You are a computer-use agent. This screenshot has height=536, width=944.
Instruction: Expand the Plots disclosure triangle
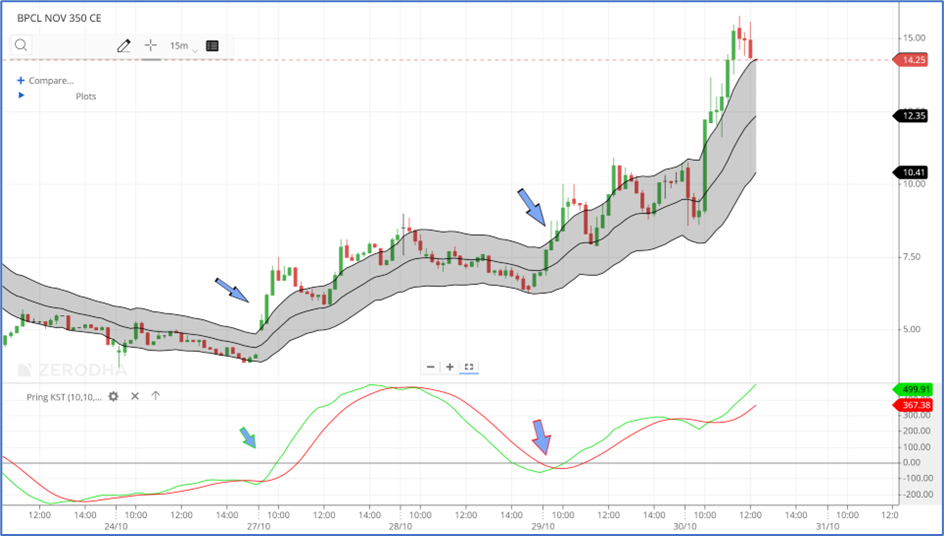click(22, 95)
